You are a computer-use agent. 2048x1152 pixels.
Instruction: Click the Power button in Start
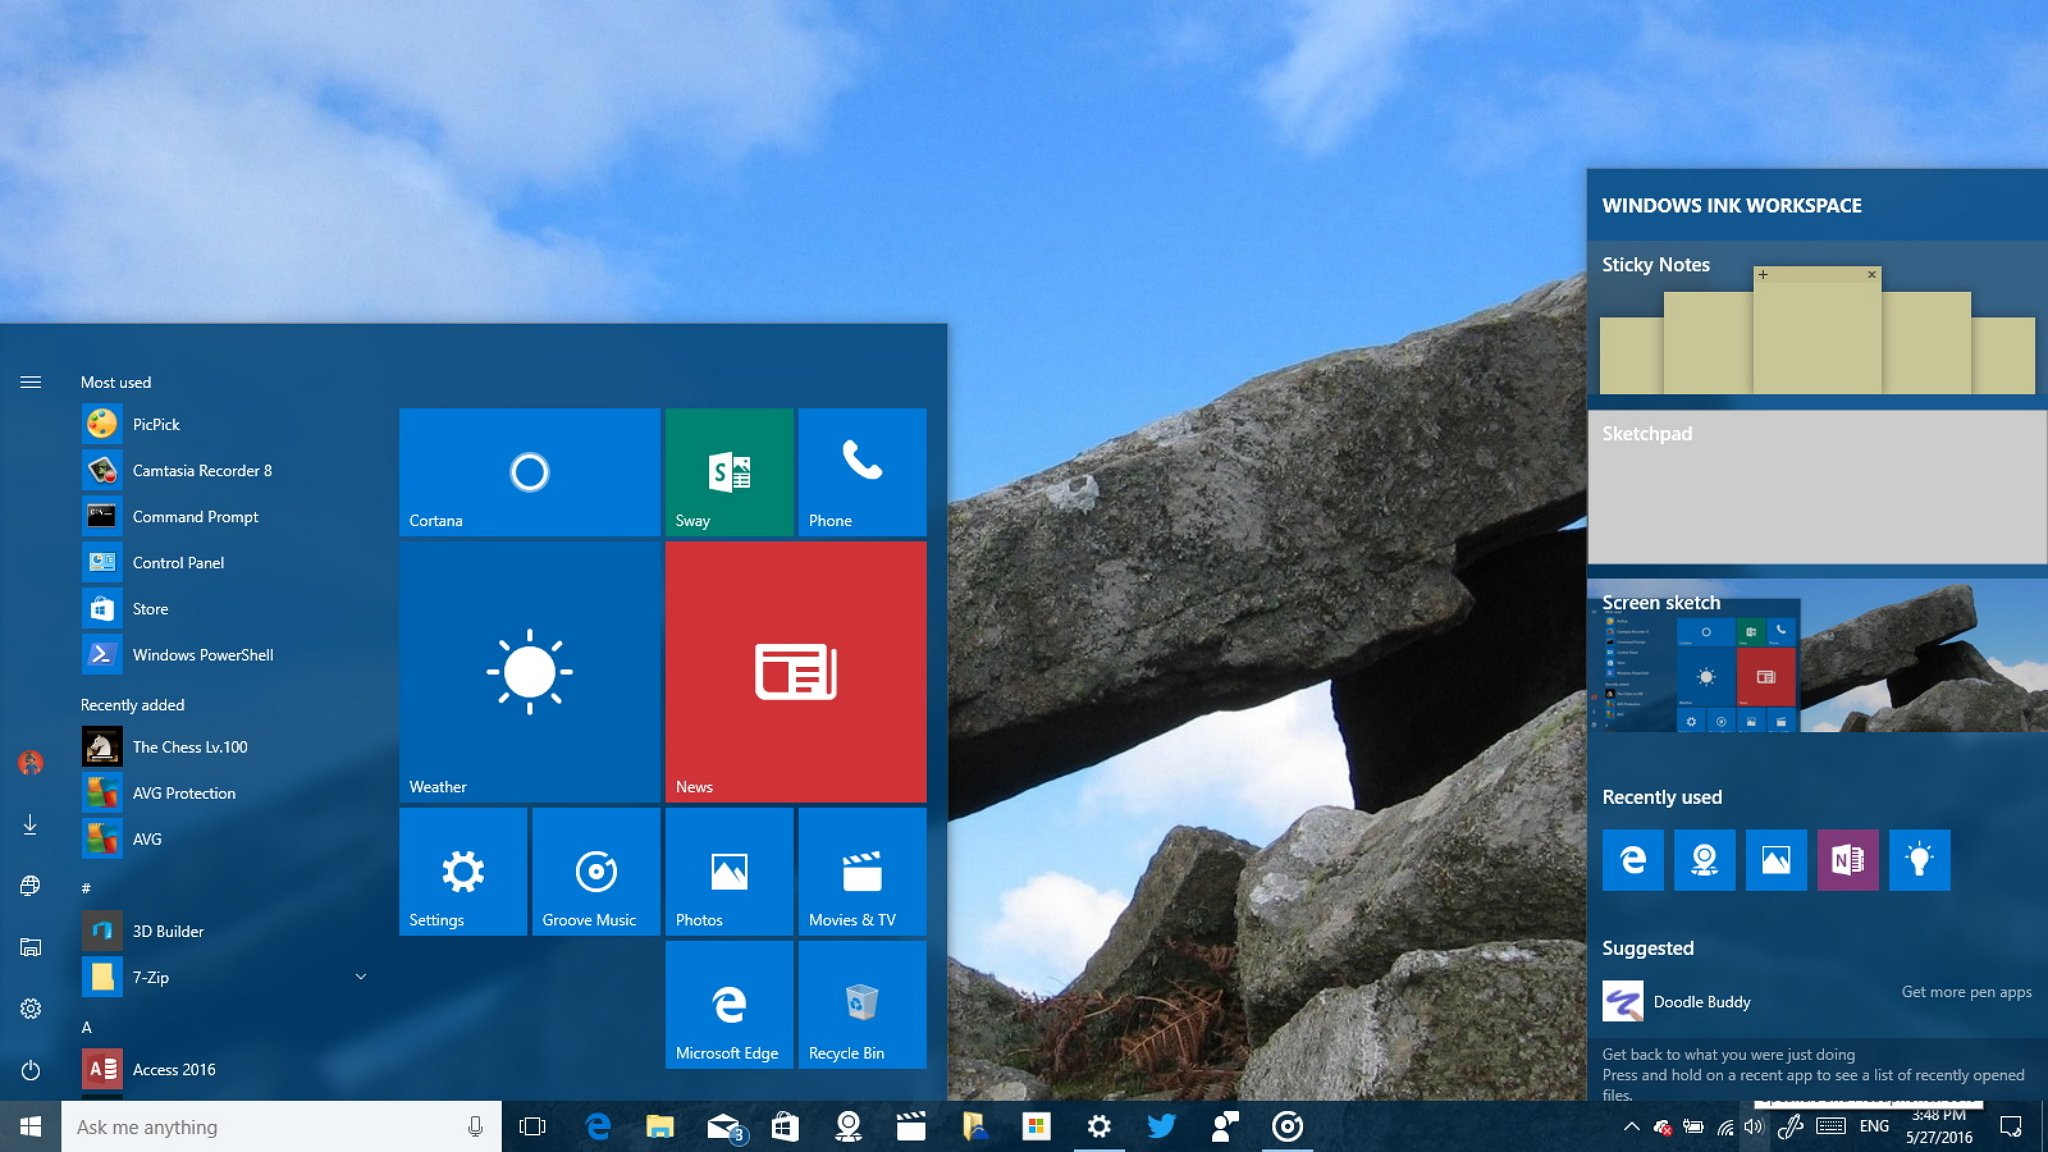pos(31,1070)
